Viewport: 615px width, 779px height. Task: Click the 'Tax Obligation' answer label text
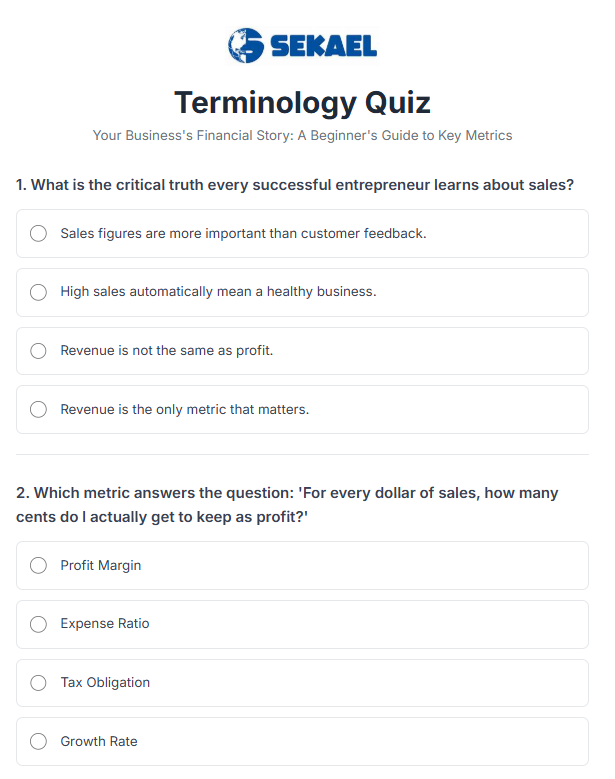pyautogui.click(x=105, y=683)
